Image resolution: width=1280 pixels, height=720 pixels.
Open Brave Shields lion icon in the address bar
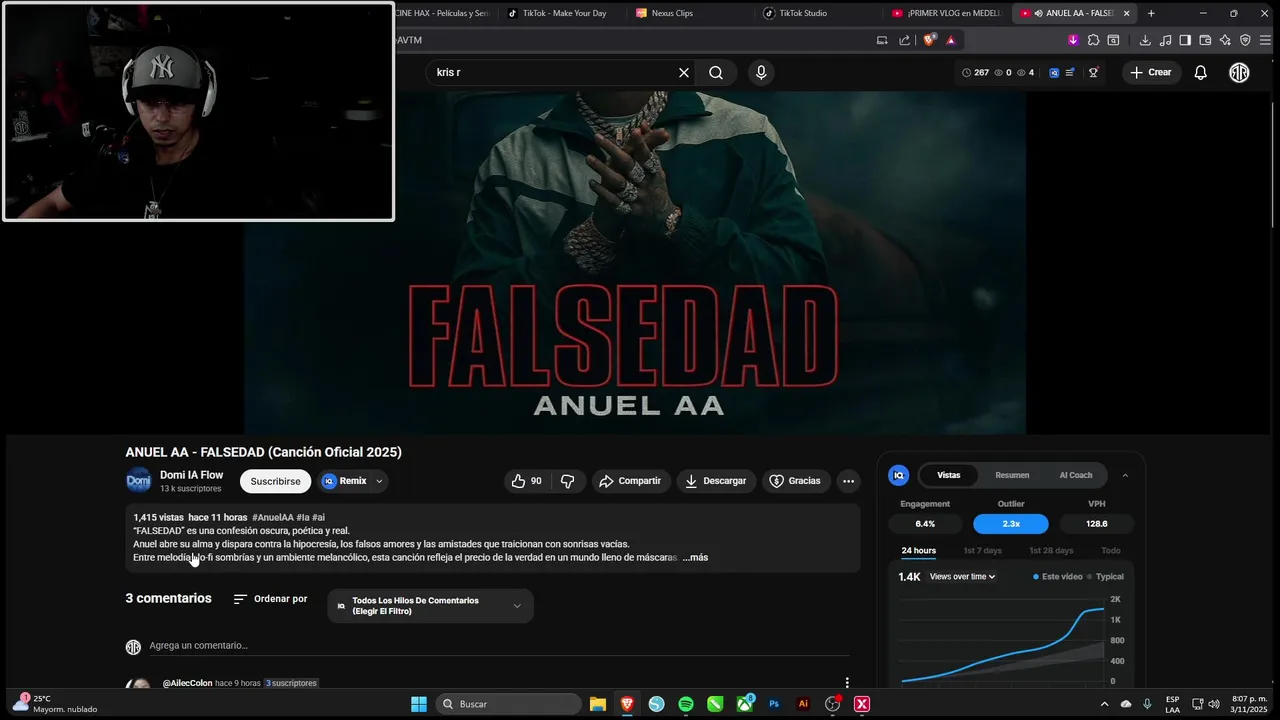point(930,40)
